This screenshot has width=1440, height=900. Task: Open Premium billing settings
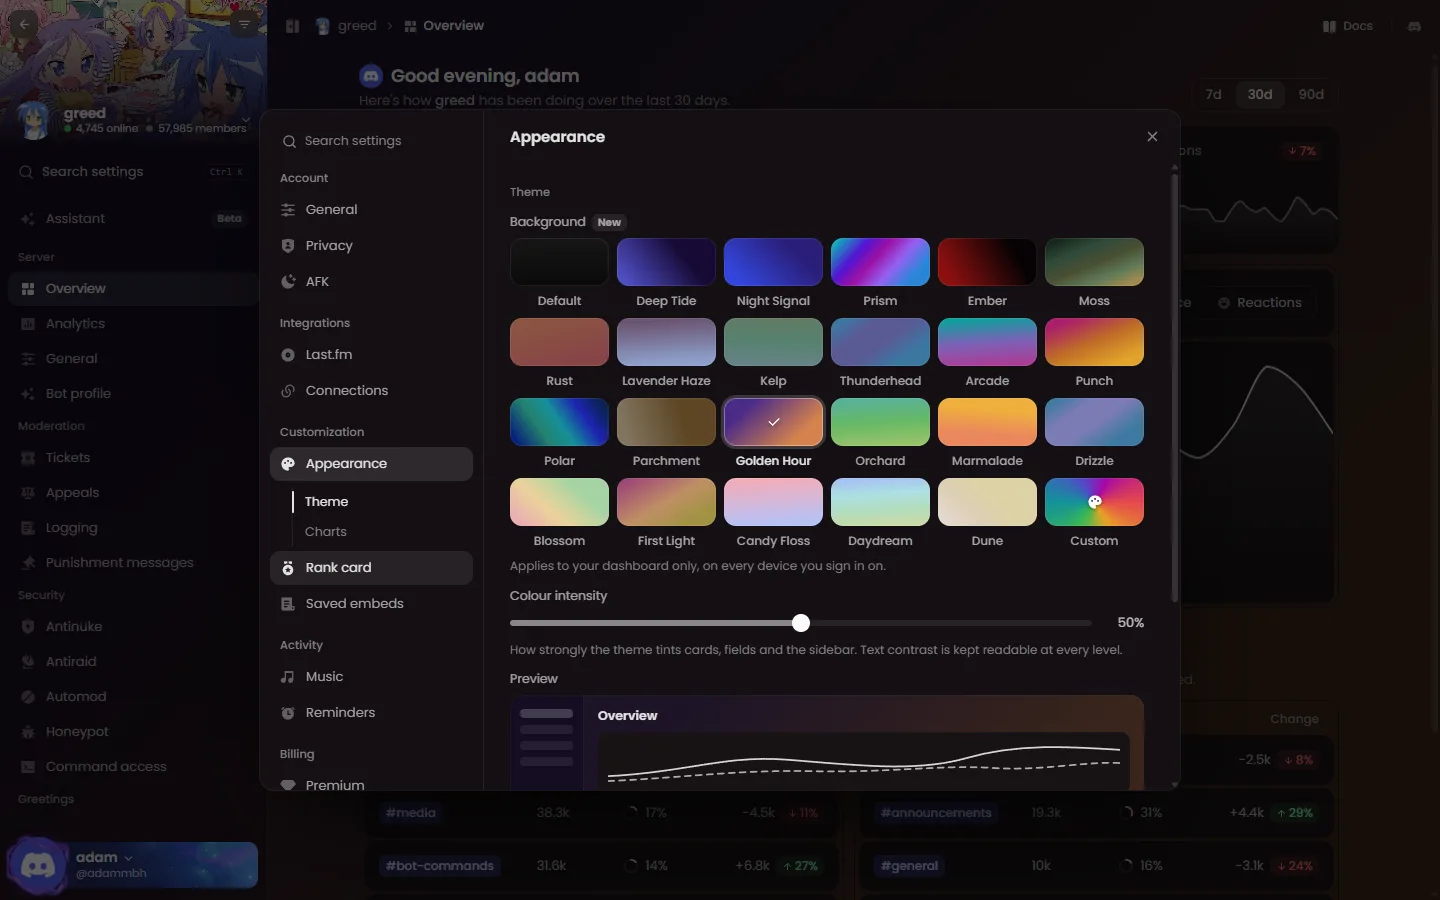tap(371, 784)
